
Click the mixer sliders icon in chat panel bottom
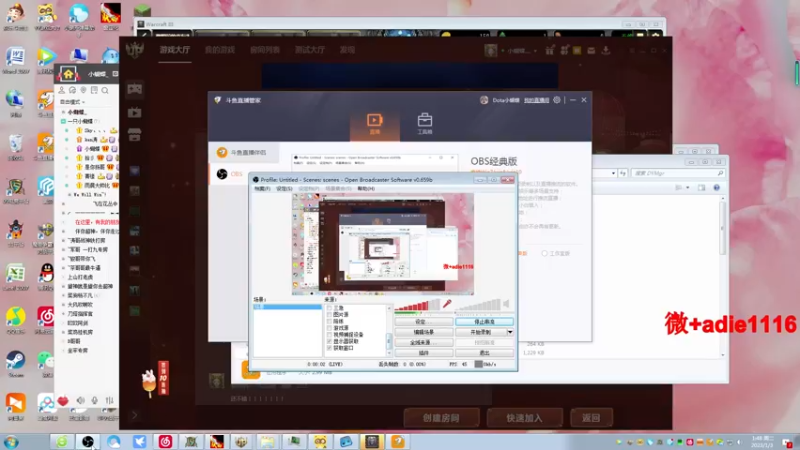tap(109, 401)
